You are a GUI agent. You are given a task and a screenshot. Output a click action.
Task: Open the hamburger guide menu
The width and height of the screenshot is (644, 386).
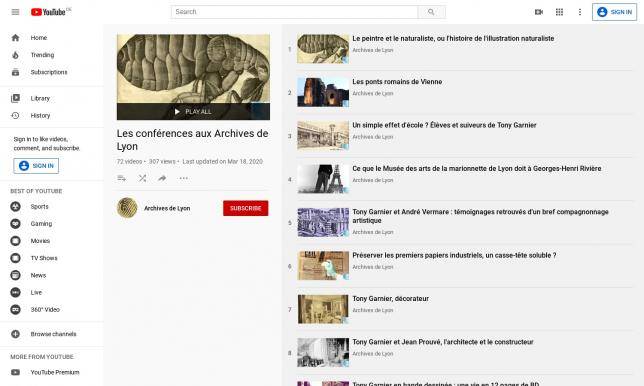[x=15, y=12]
